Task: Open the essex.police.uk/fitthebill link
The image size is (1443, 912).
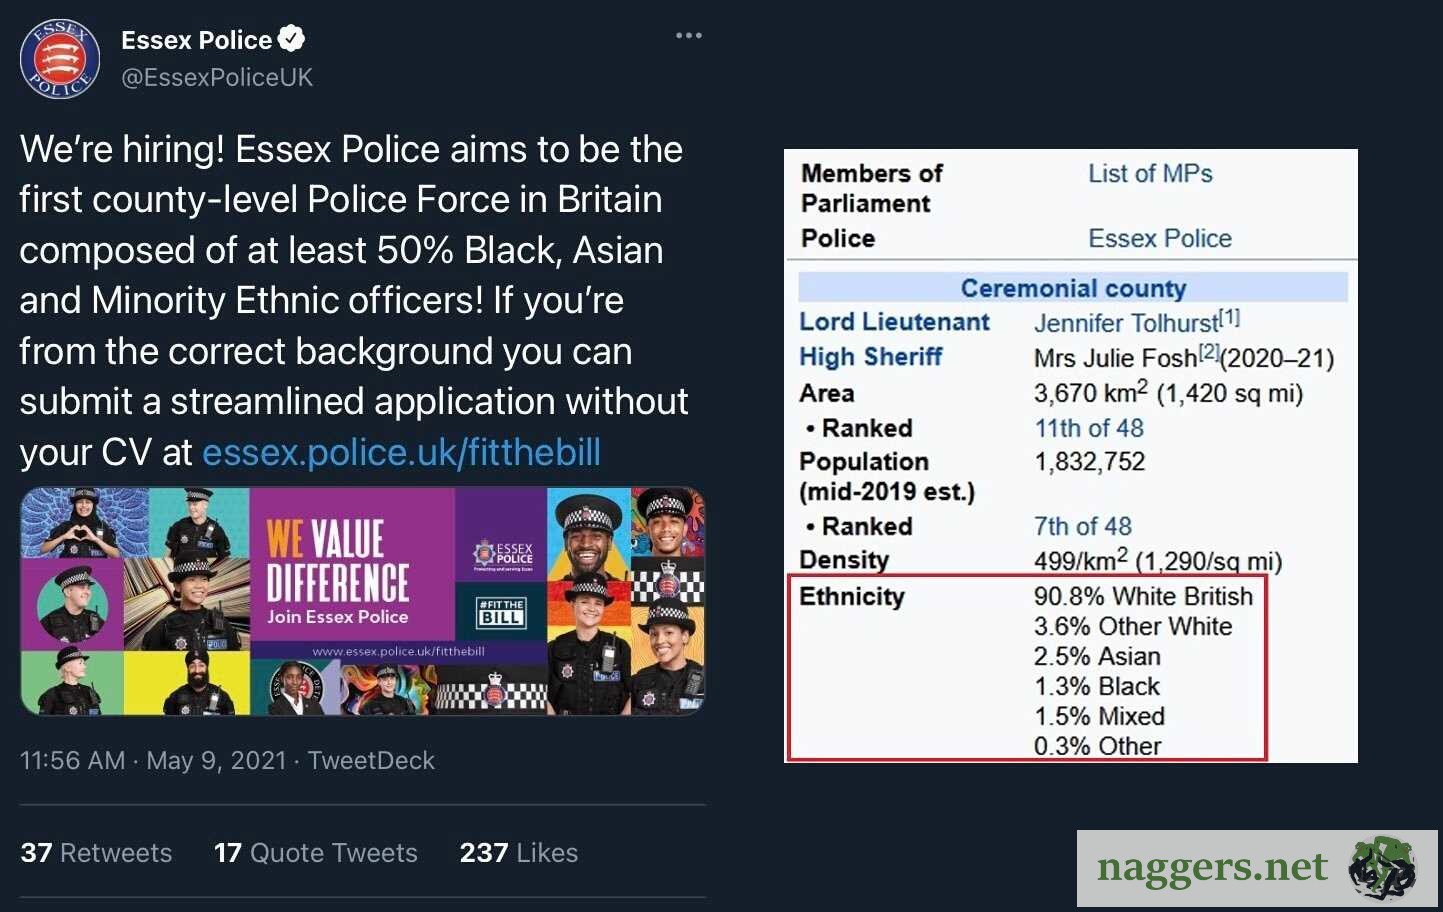Action: click(401, 452)
